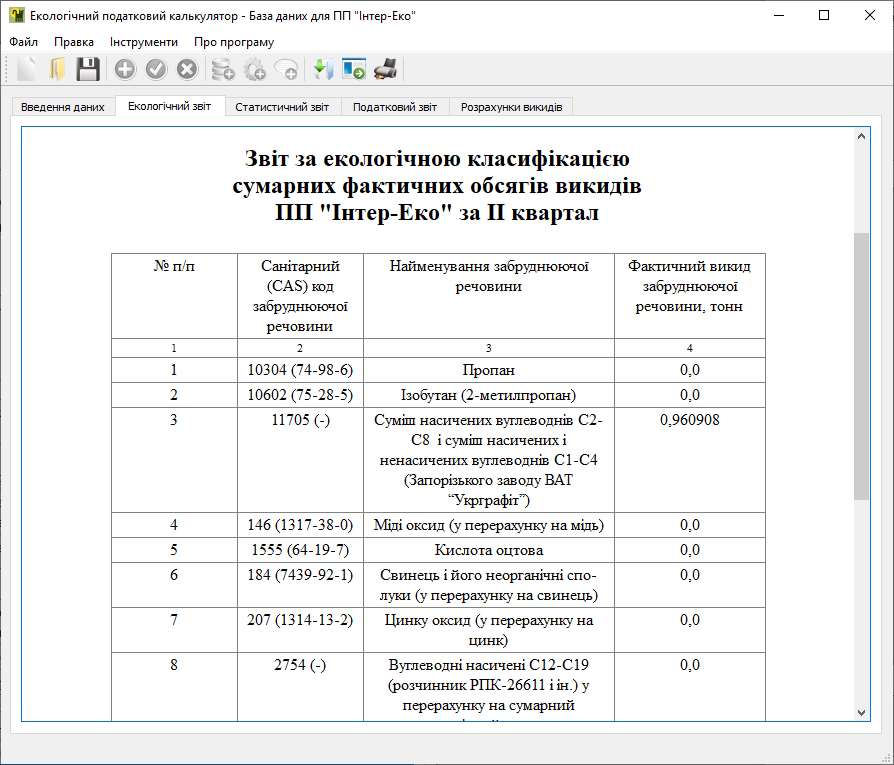The width and height of the screenshot is (894, 765).
Task: Click 'Міді оксид (у перерахунку на мідь)'
Action: (x=489, y=525)
